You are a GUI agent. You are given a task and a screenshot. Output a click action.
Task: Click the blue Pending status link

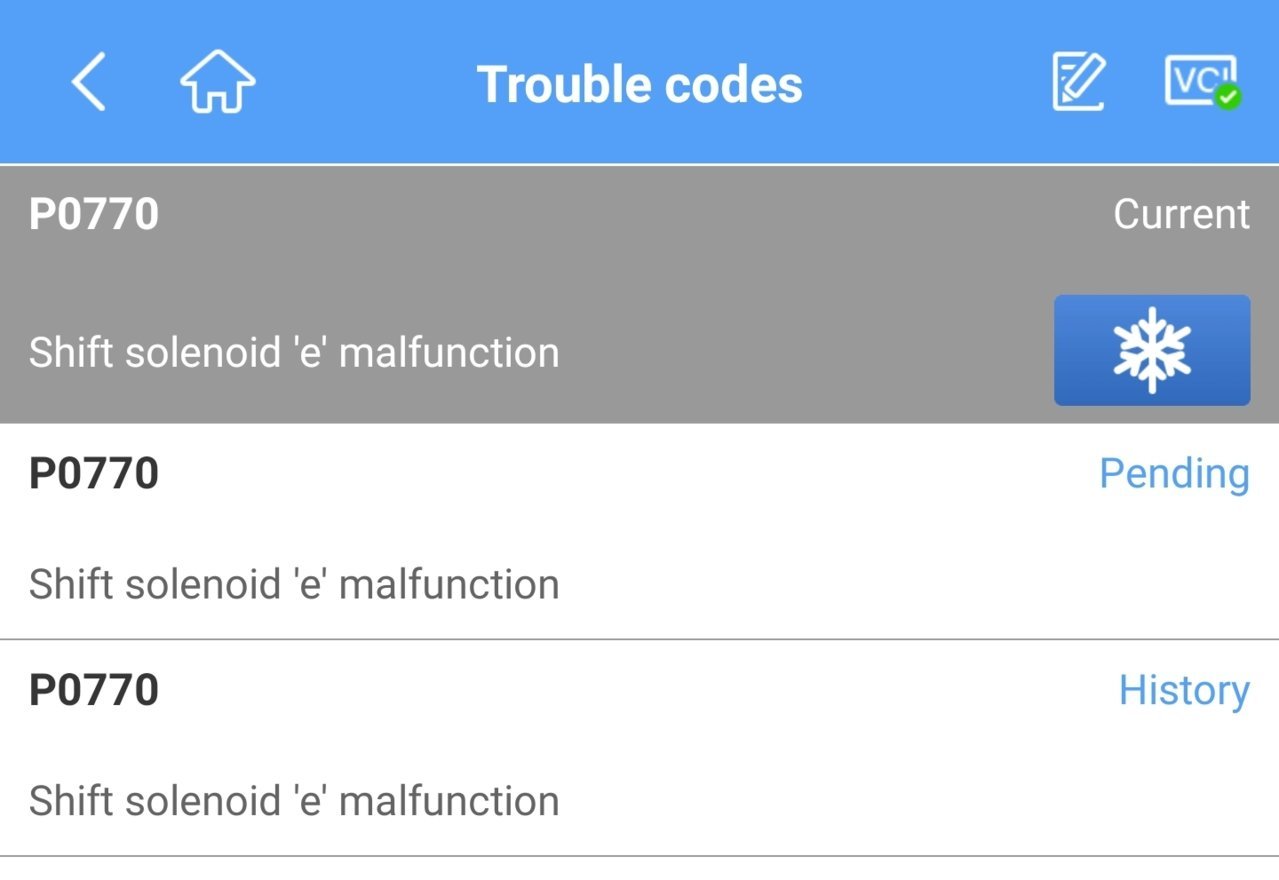(x=1174, y=473)
